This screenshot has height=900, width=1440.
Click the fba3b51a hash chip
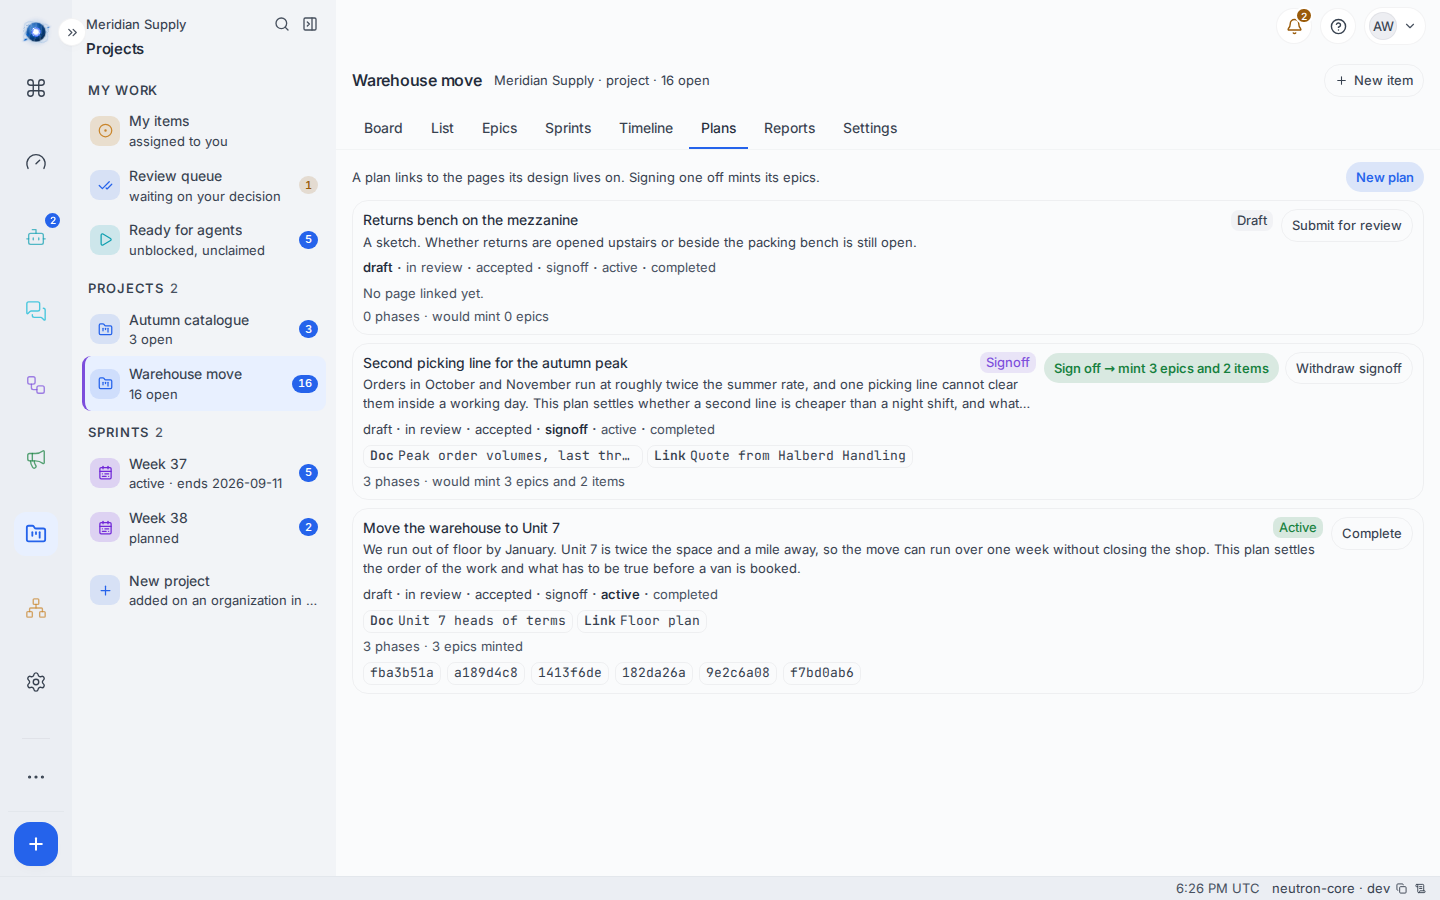(x=402, y=672)
